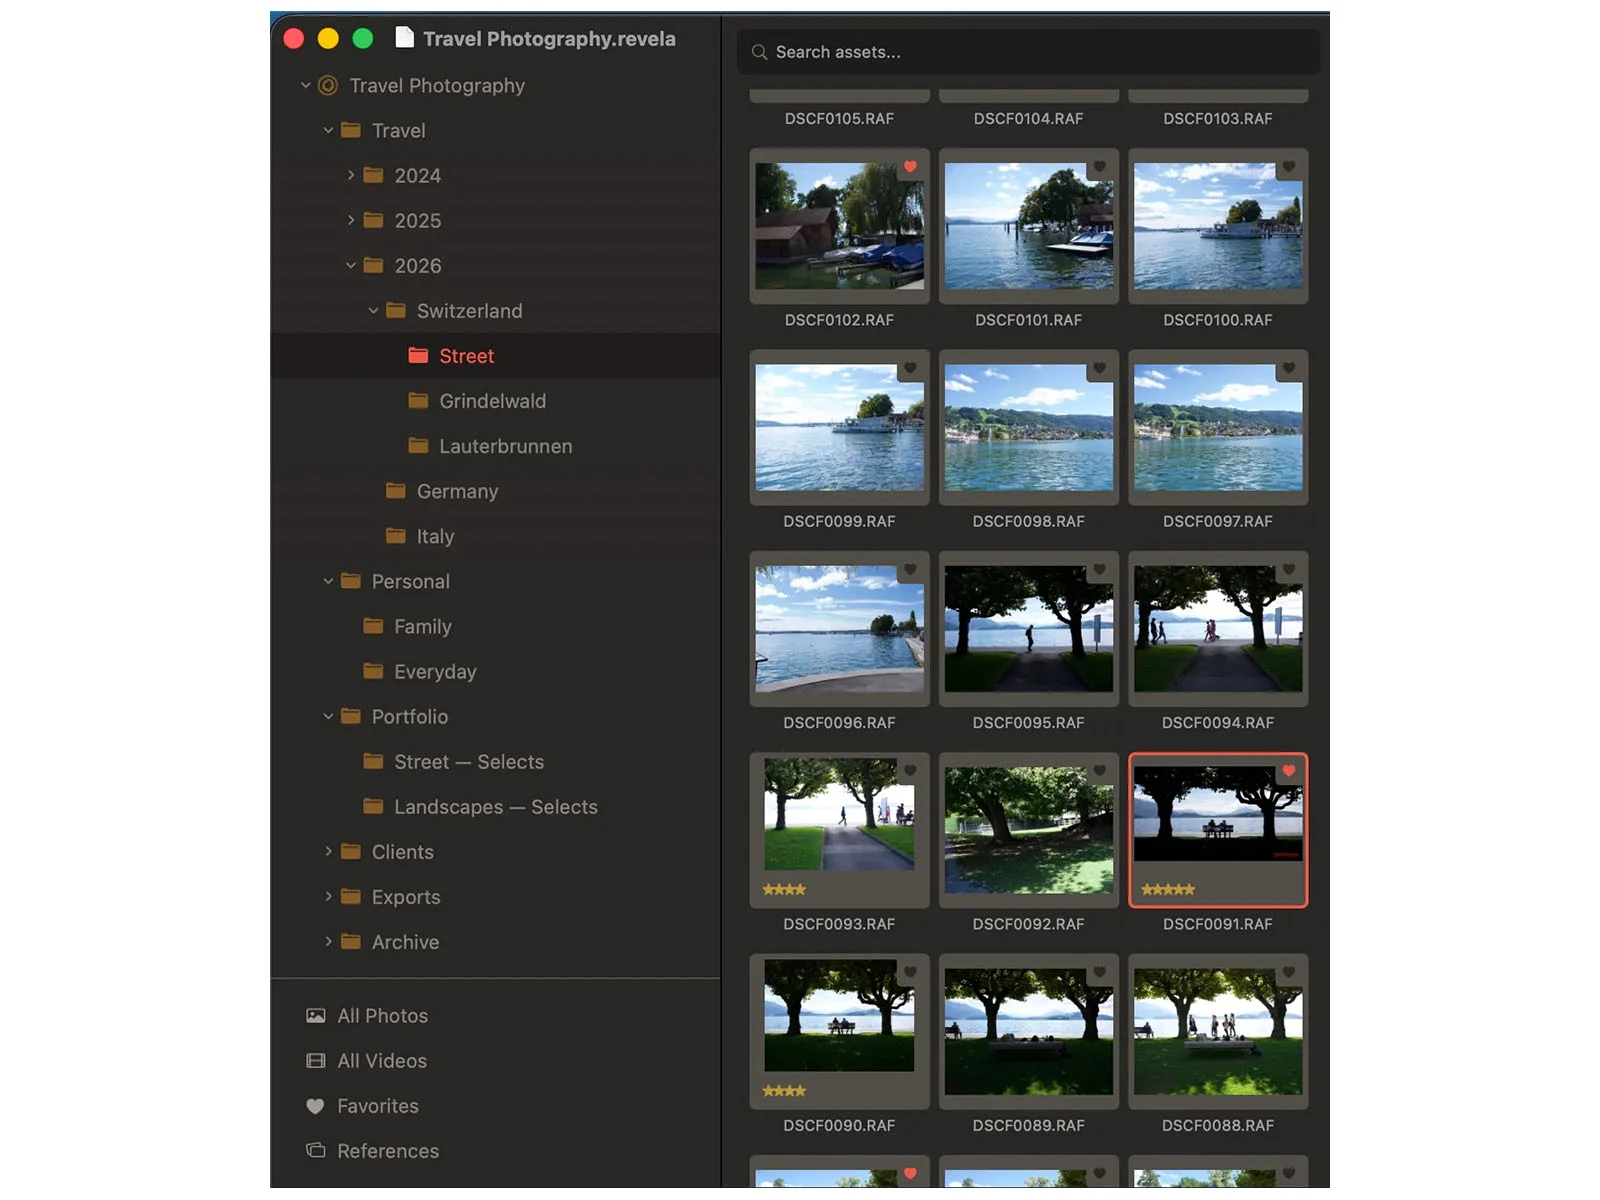Viewport: 1600px width, 1200px height.
Task: Expand the Clients folder chevron
Action: point(328,852)
